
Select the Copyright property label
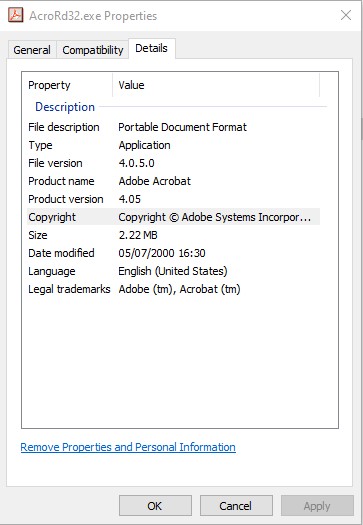52,217
